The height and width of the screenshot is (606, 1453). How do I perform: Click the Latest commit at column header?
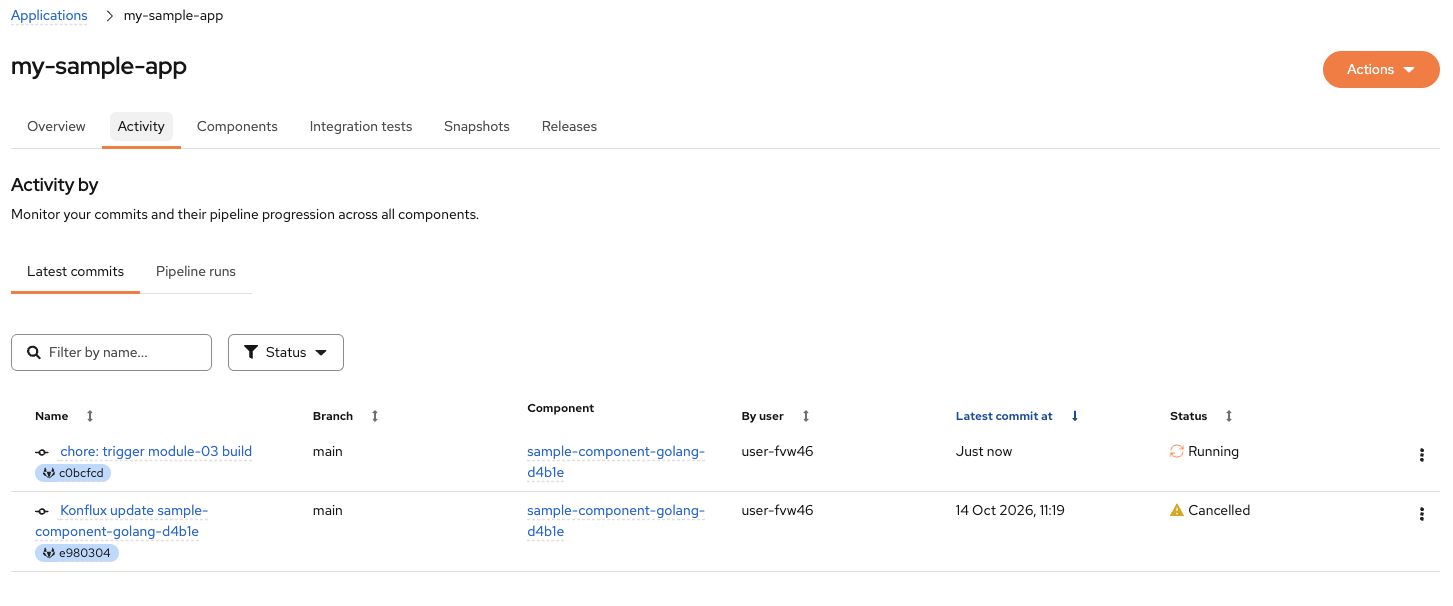(x=1004, y=416)
